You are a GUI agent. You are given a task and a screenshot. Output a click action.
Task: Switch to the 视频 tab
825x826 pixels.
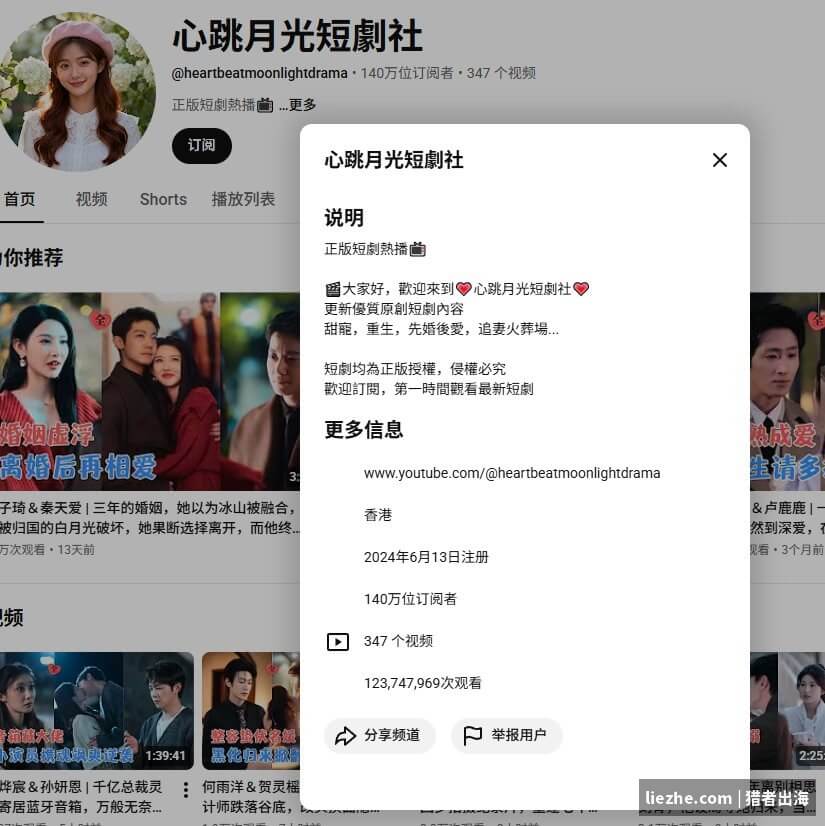92,199
